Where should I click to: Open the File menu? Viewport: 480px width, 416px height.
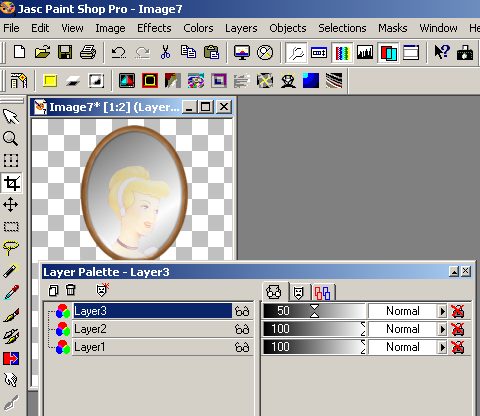tap(11, 28)
